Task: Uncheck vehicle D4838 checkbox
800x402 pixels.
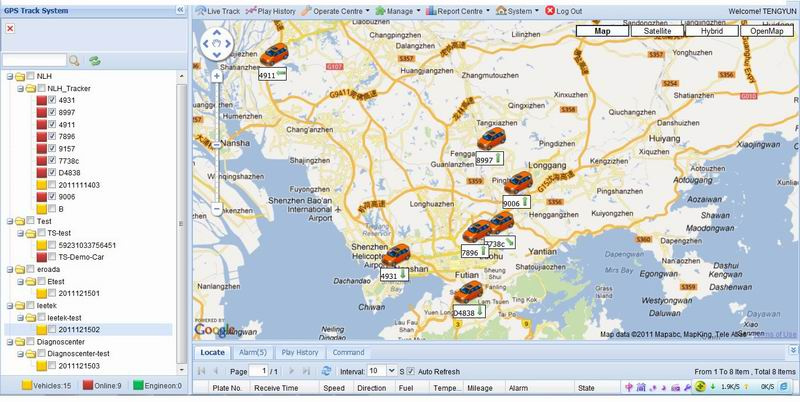Action: (52, 172)
